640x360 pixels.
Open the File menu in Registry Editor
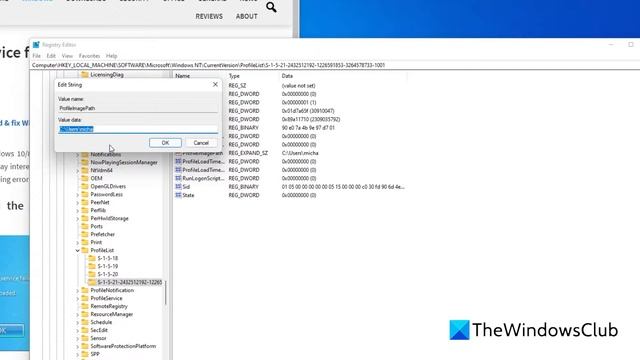36,56
